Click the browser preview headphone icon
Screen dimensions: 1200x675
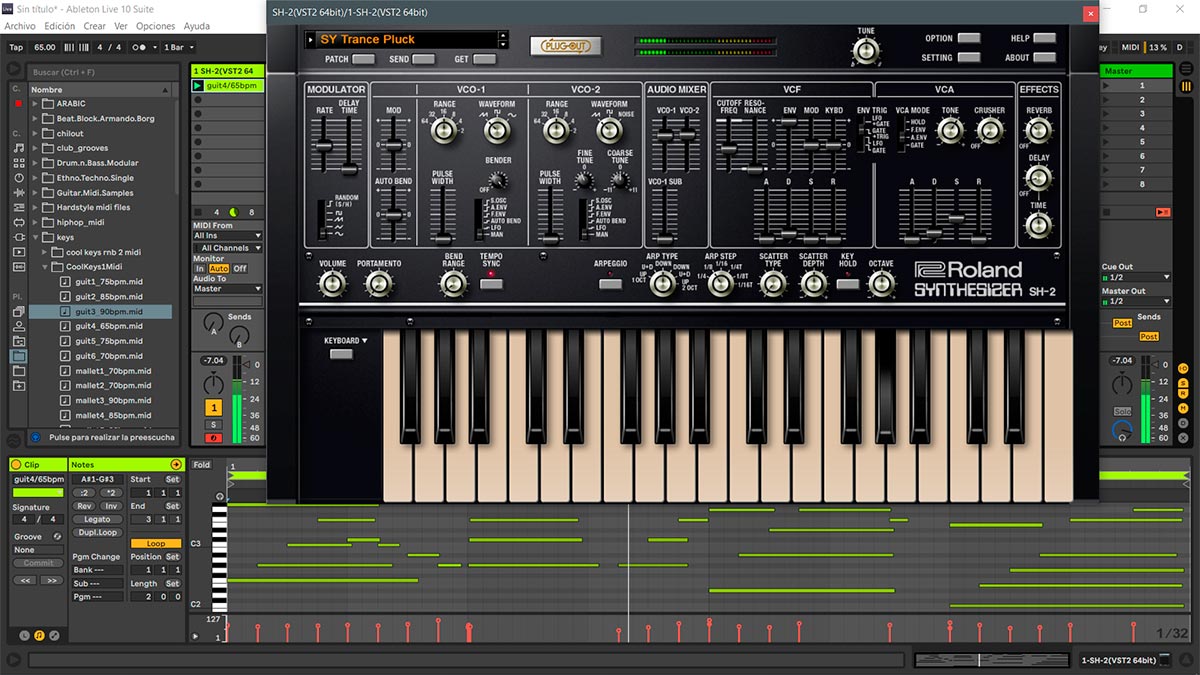36,437
